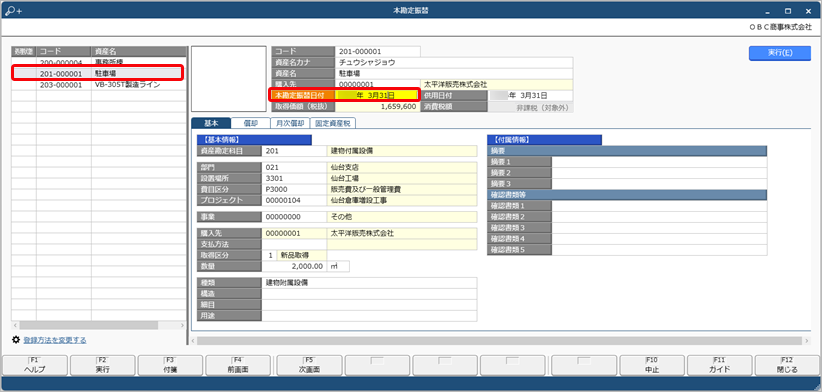Switch to the 償却 tab
This screenshot has height=392, width=822.
(x=251, y=123)
